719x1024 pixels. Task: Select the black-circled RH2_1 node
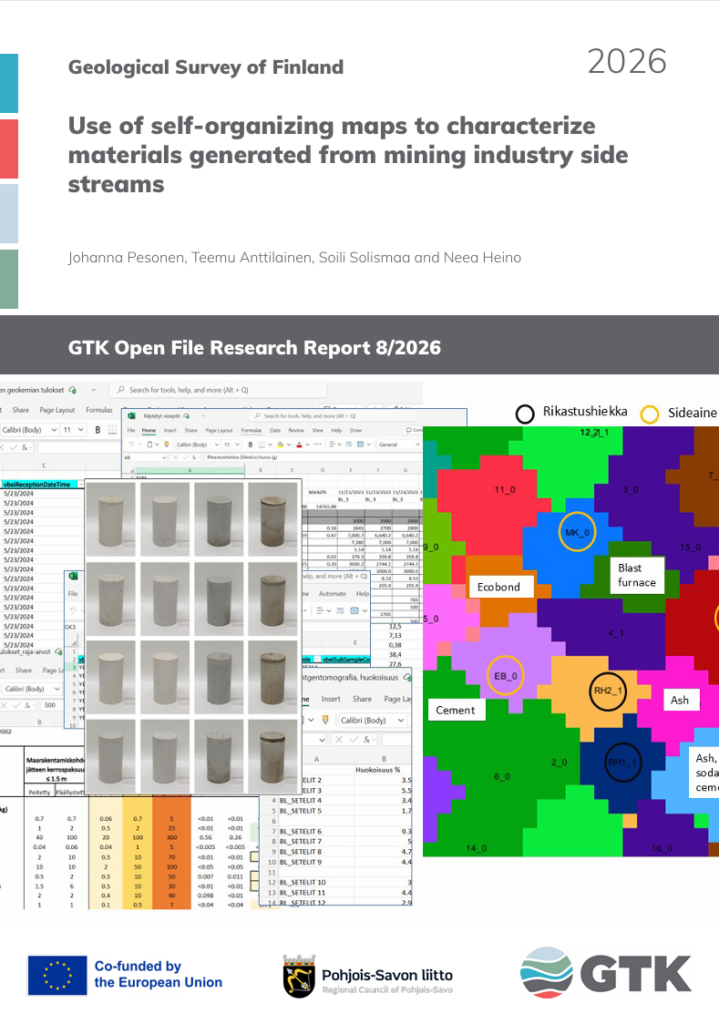(605, 691)
